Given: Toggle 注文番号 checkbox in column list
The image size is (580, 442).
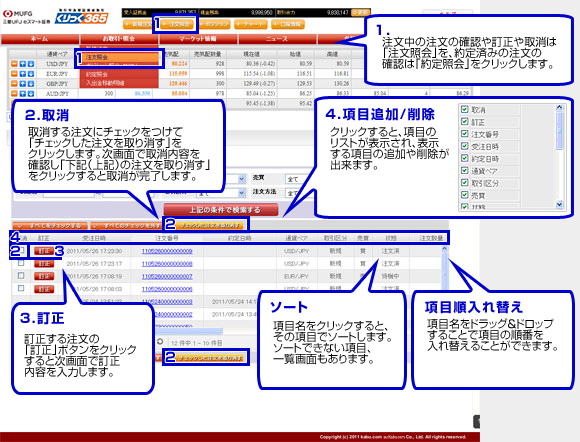Looking at the screenshot, I should coord(465,134).
